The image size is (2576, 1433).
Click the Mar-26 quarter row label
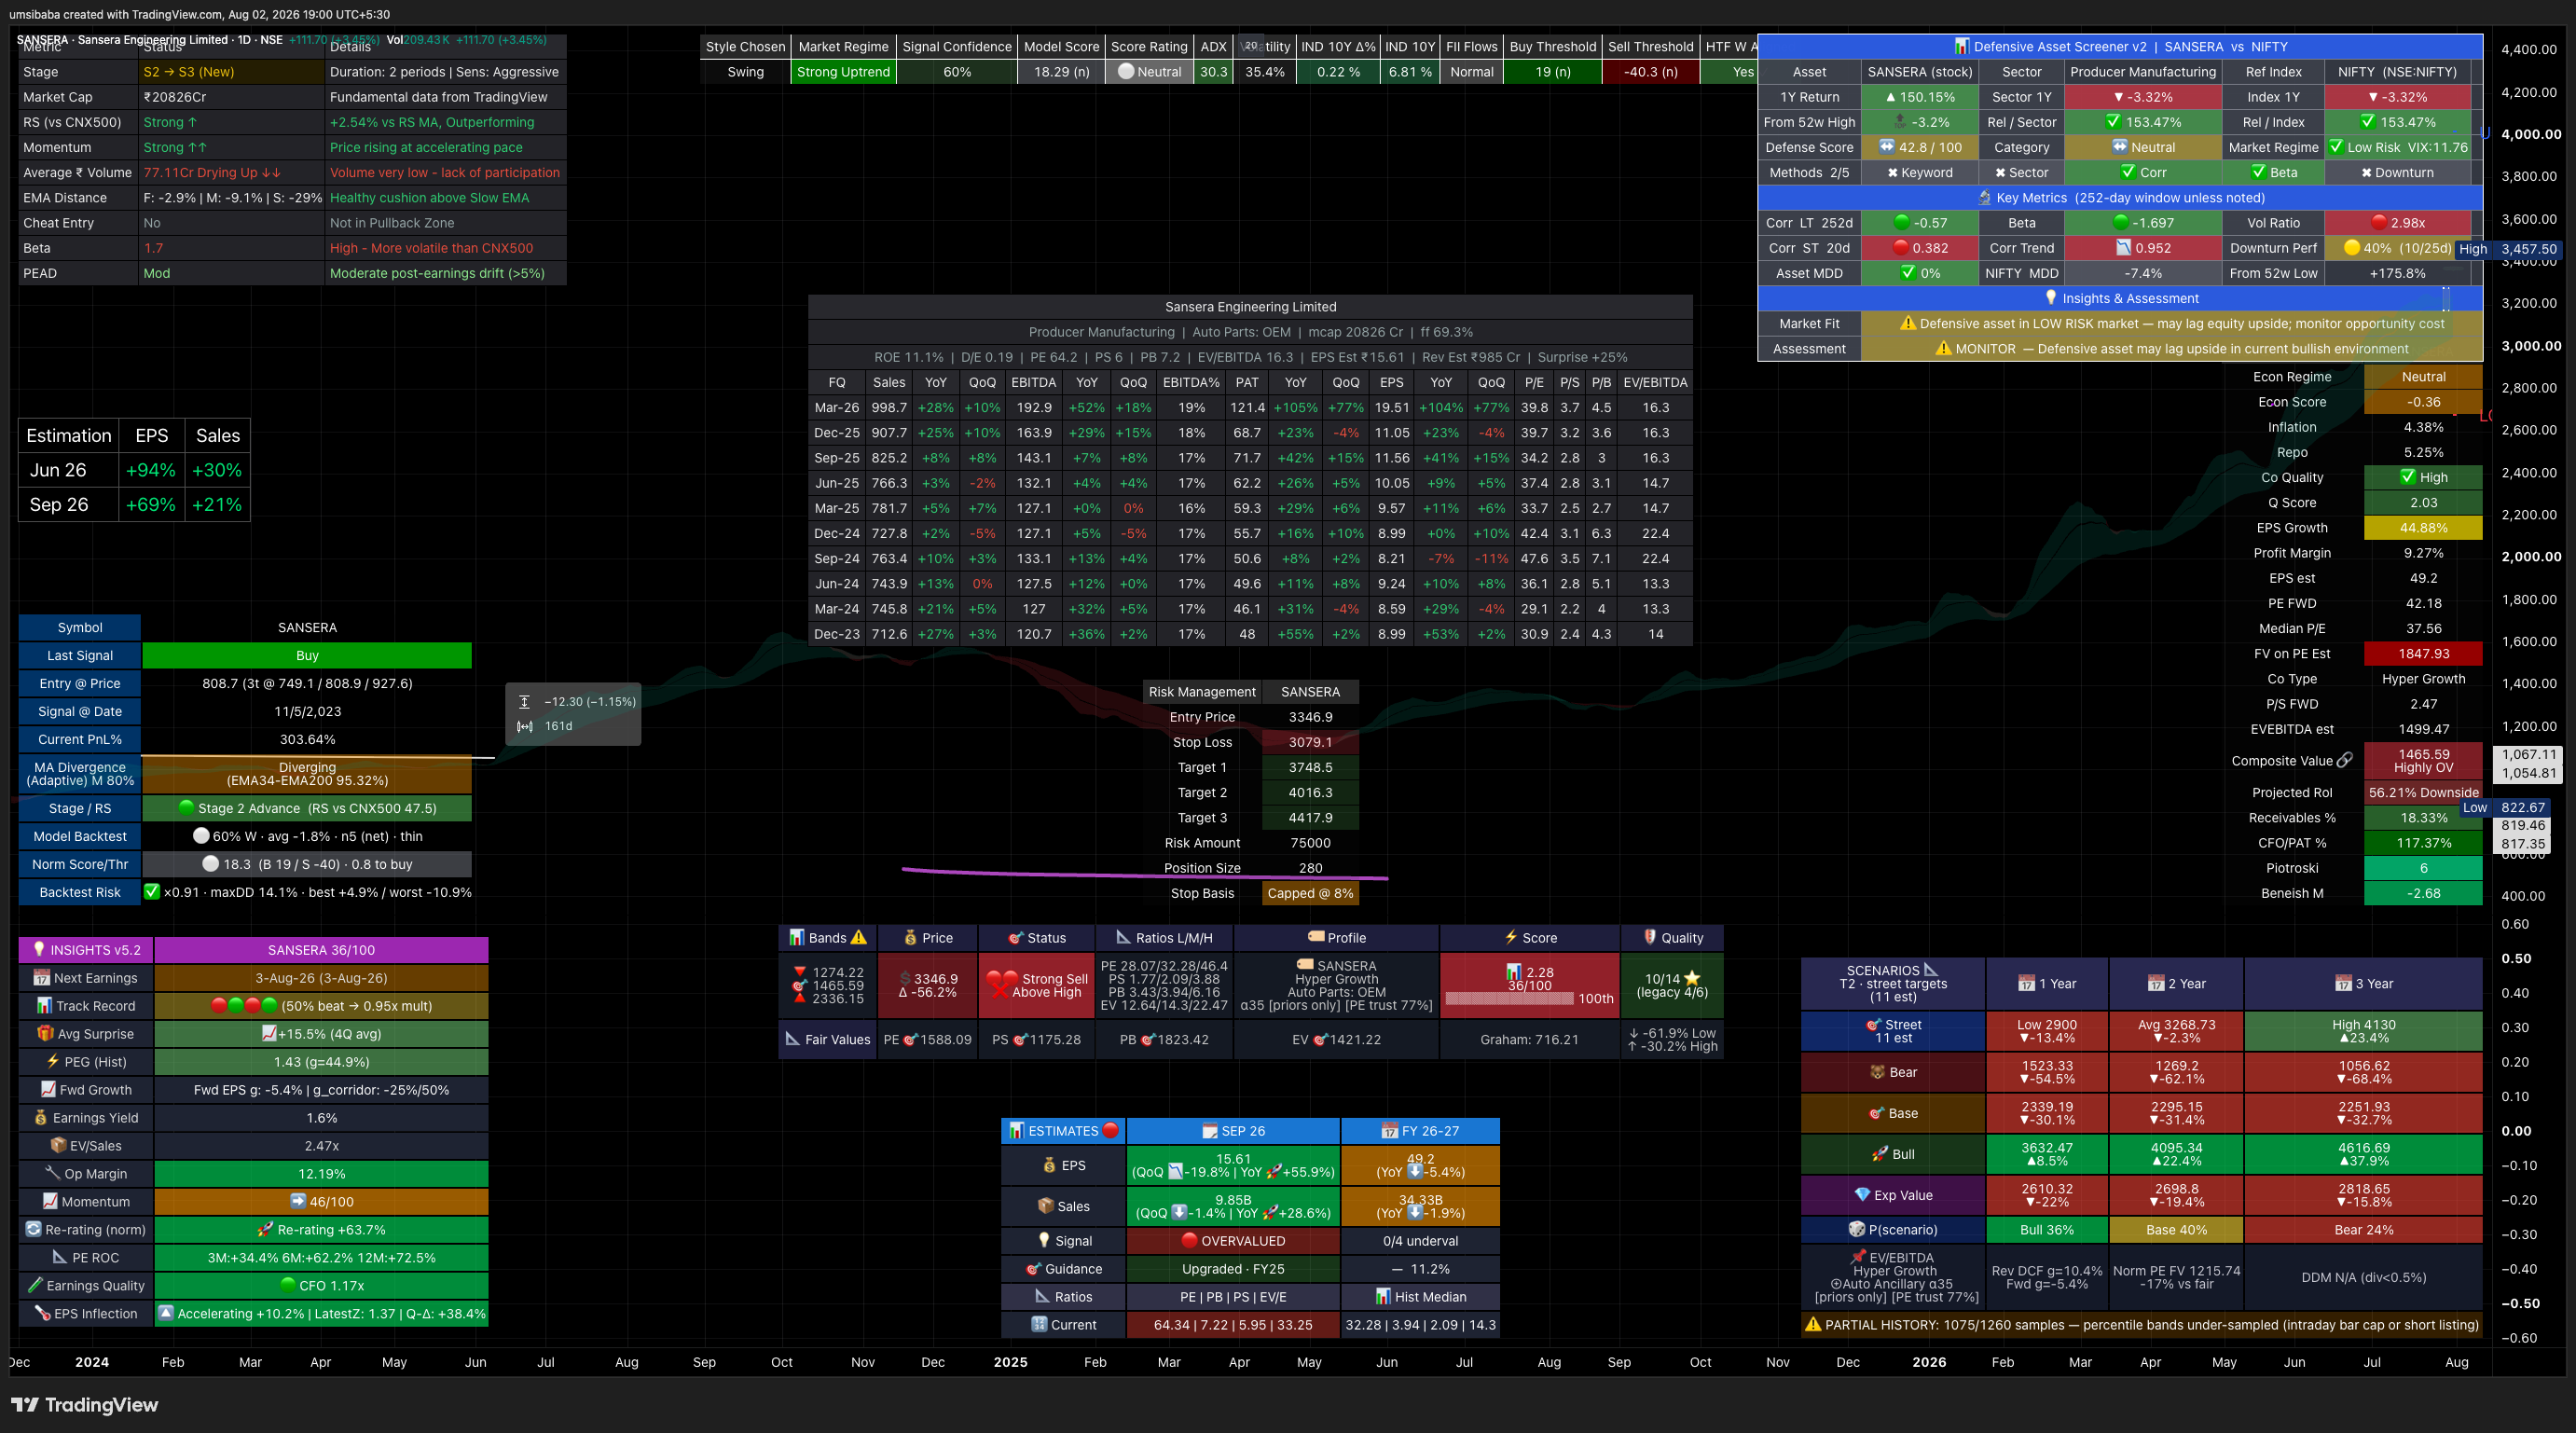[836, 407]
